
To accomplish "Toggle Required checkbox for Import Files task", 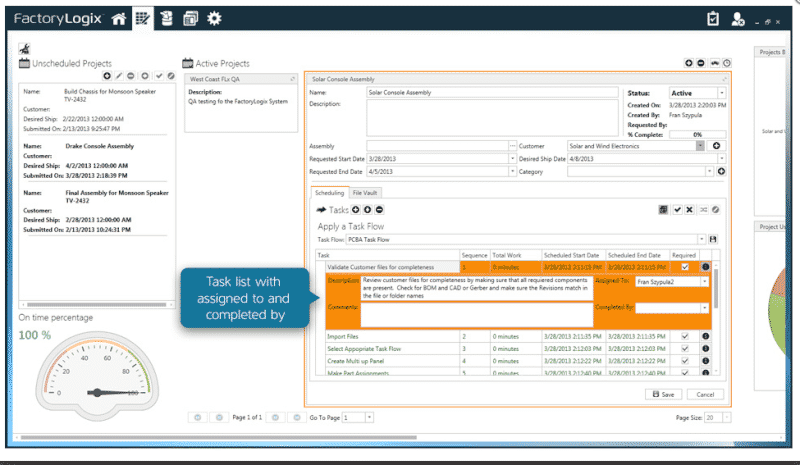I will click(685, 337).
